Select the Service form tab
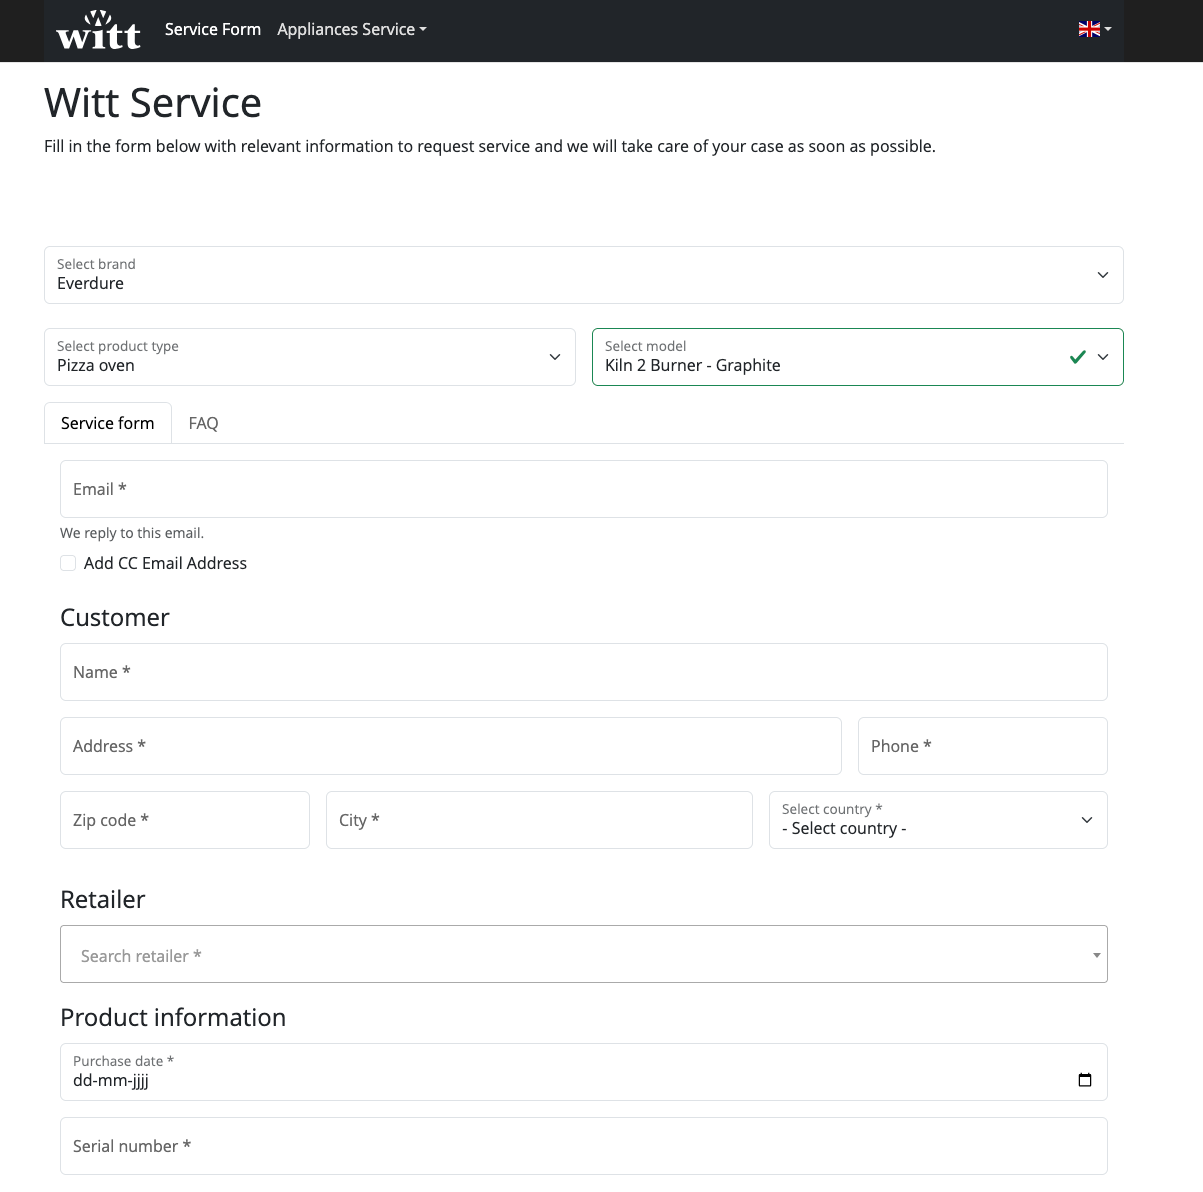 click(x=108, y=423)
